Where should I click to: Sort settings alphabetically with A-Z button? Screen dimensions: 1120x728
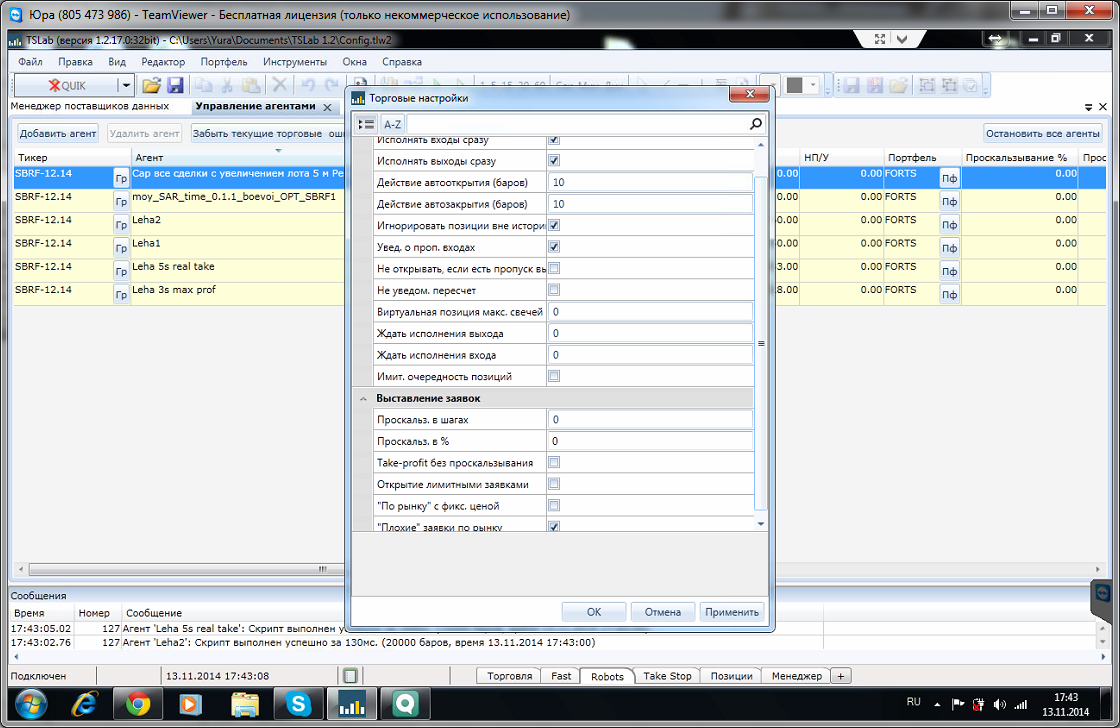pyautogui.click(x=393, y=124)
